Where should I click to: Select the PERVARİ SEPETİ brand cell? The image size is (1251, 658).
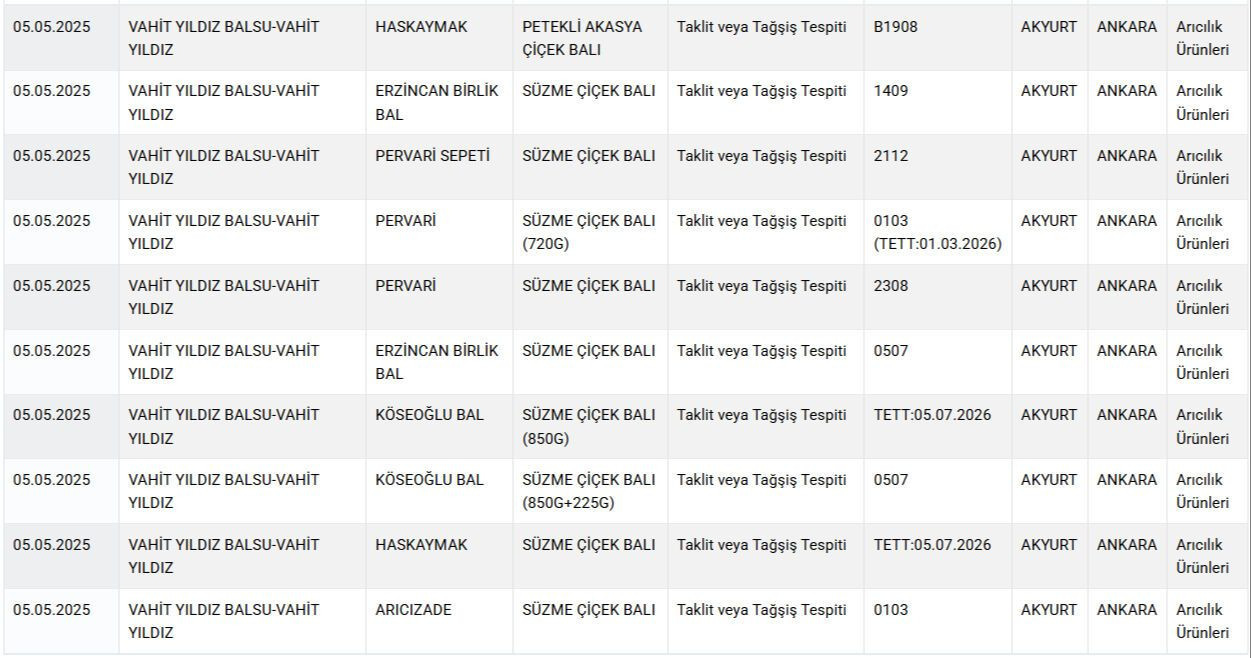click(x=432, y=156)
